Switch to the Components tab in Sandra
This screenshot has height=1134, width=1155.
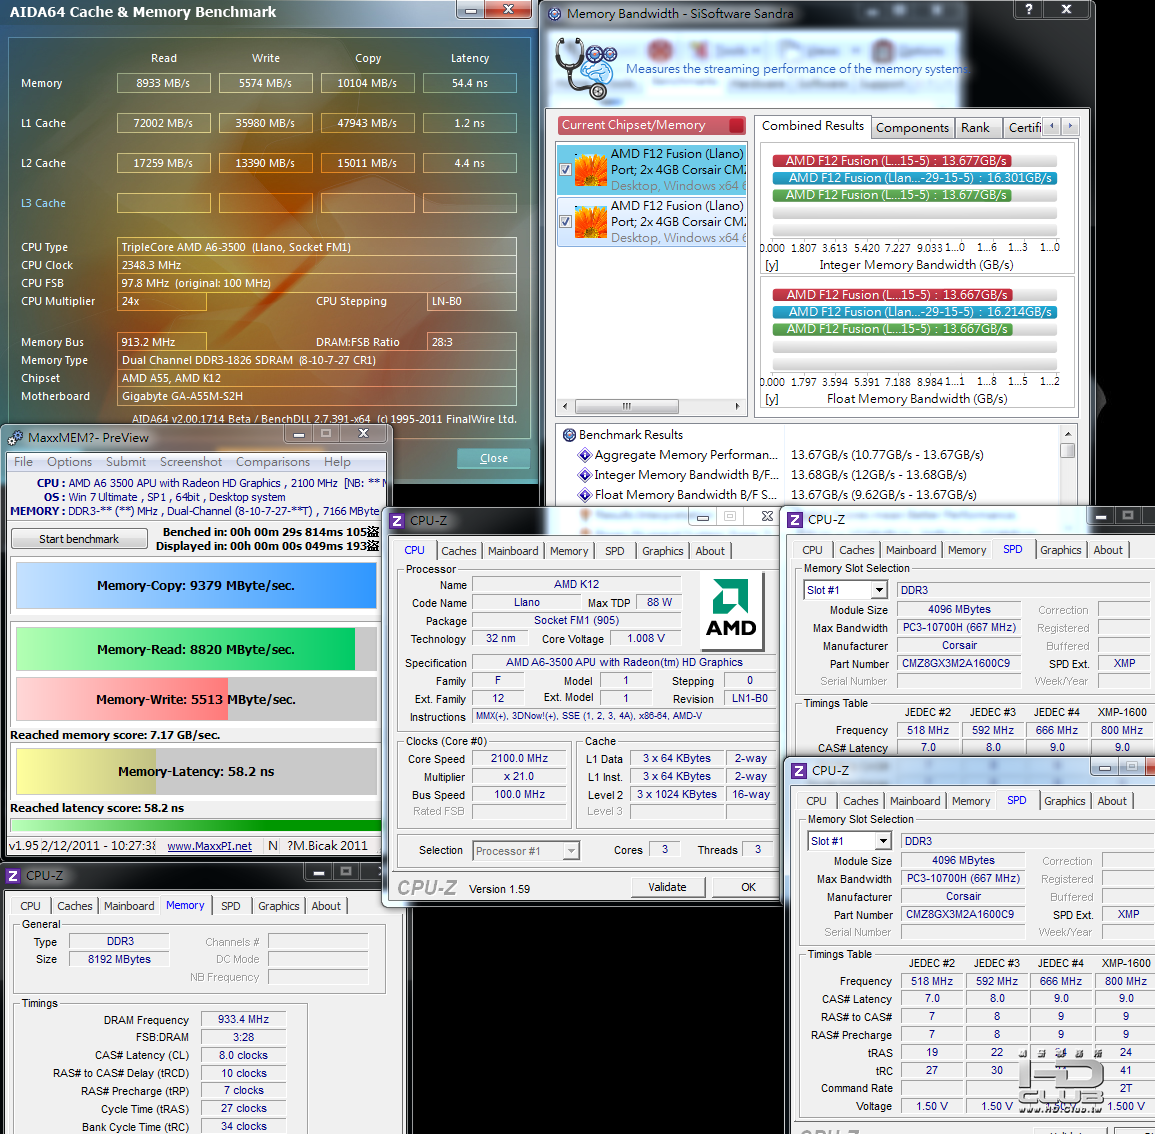[x=912, y=127]
